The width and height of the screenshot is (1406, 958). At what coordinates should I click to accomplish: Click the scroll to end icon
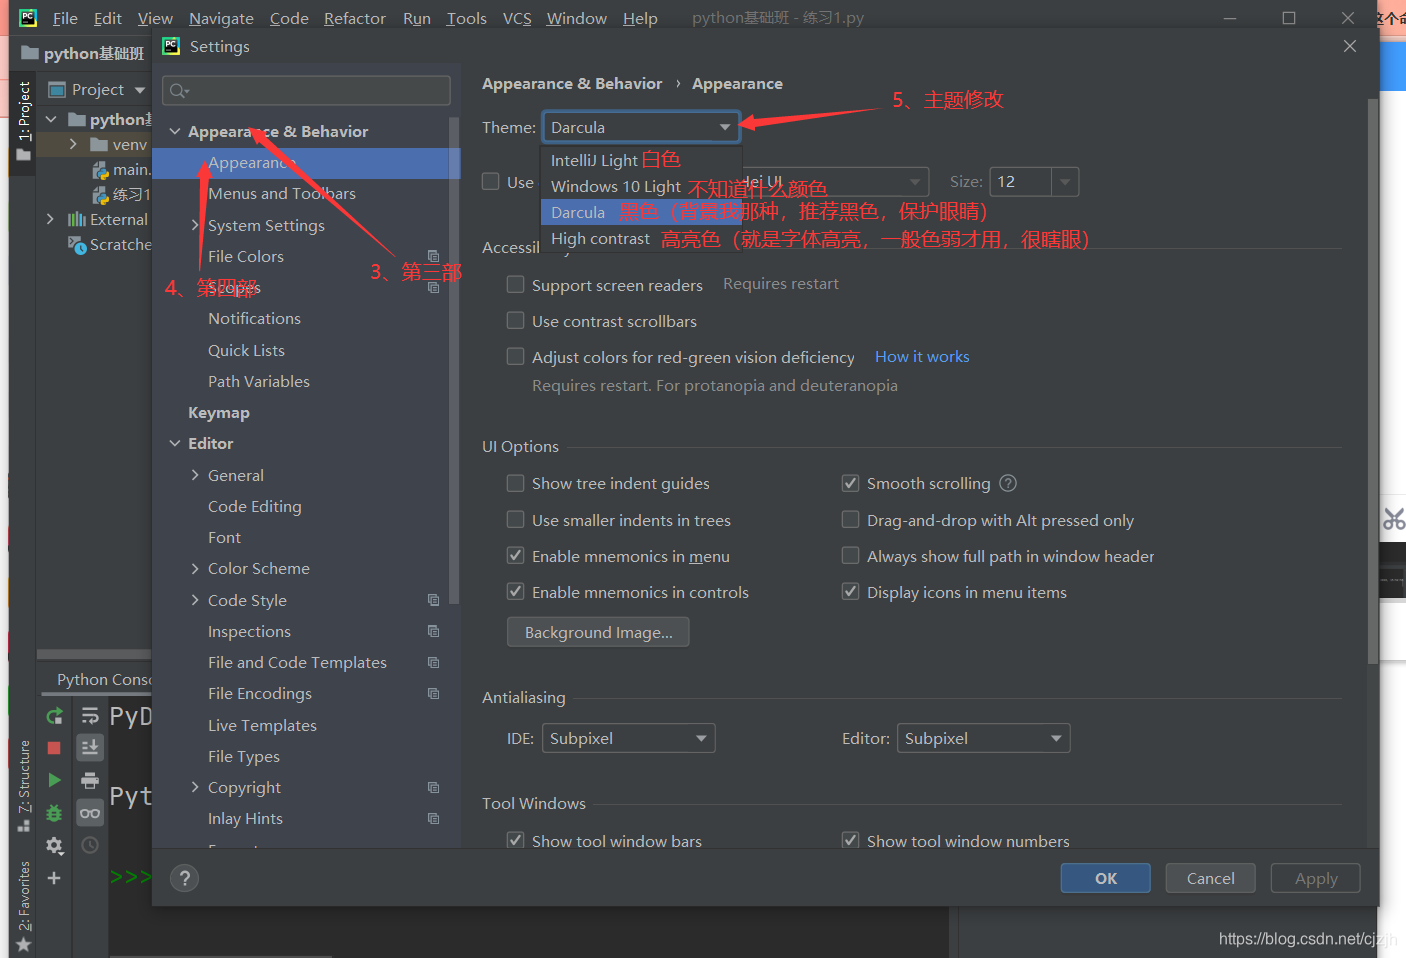tap(90, 747)
